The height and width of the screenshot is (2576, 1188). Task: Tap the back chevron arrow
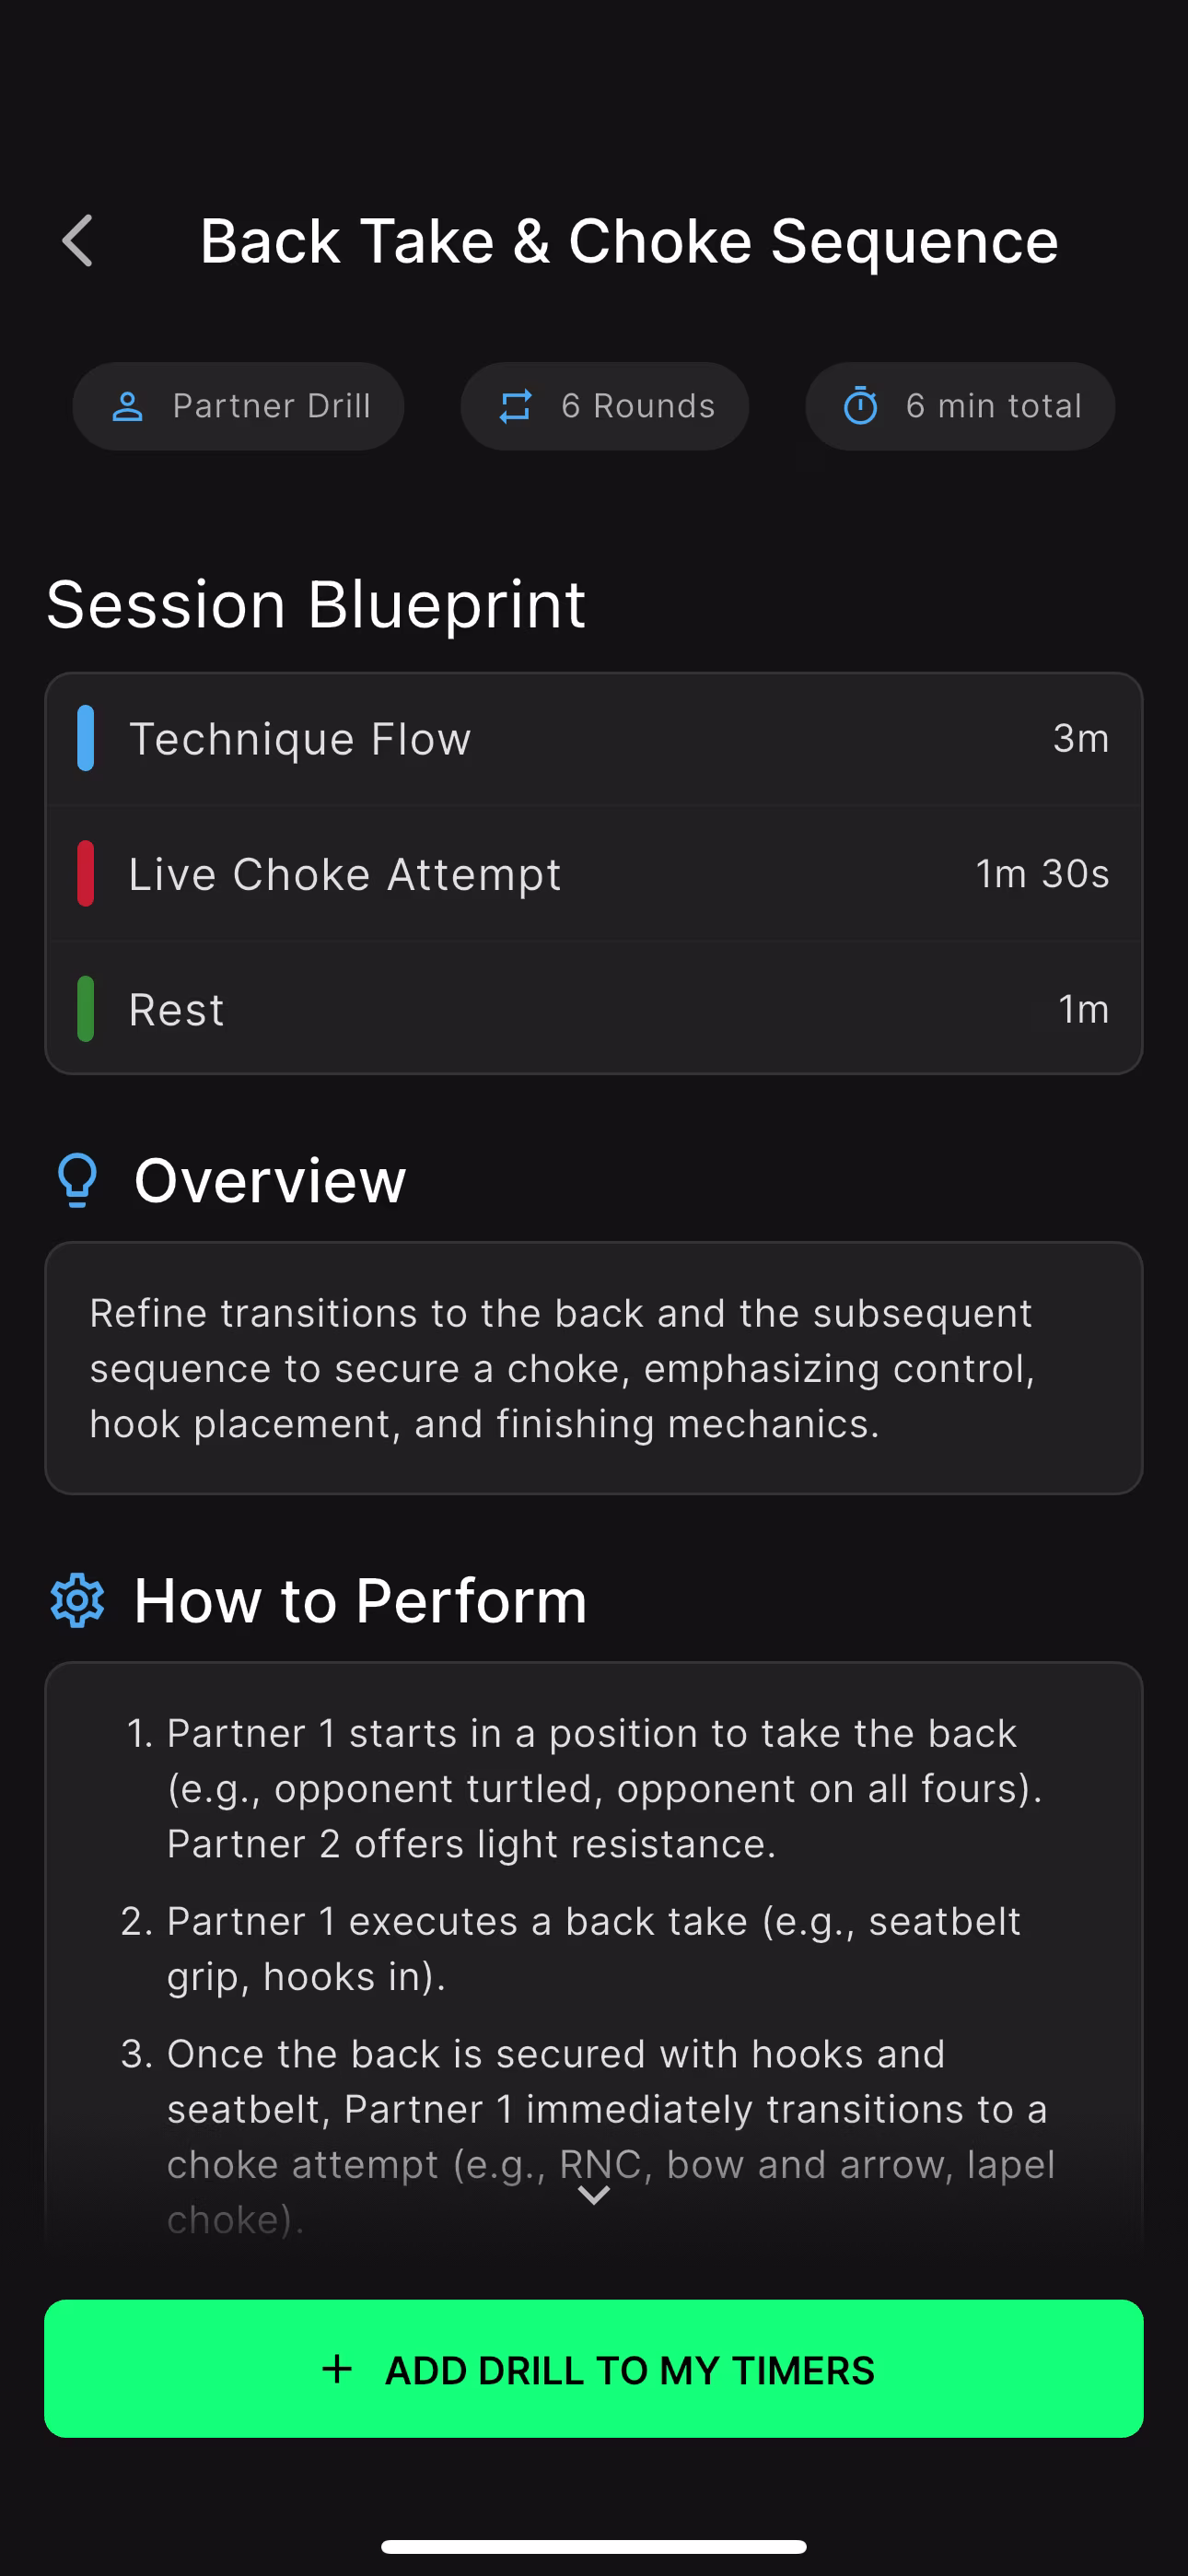pyautogui.click(x=78, y=241)
